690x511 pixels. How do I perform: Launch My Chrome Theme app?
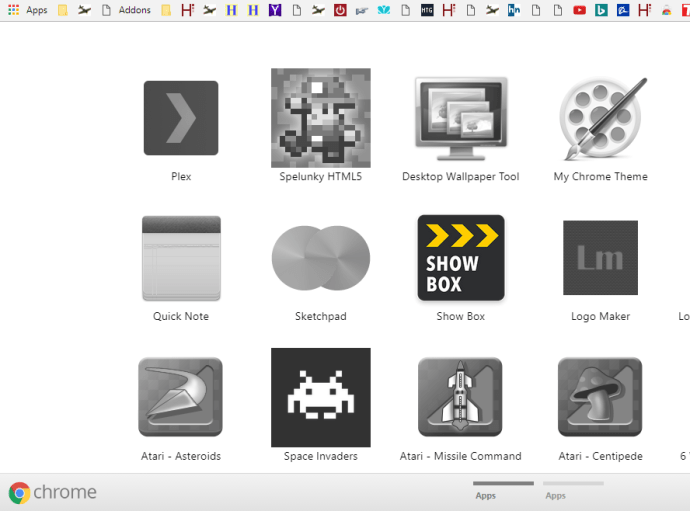[x=601, y=119]
